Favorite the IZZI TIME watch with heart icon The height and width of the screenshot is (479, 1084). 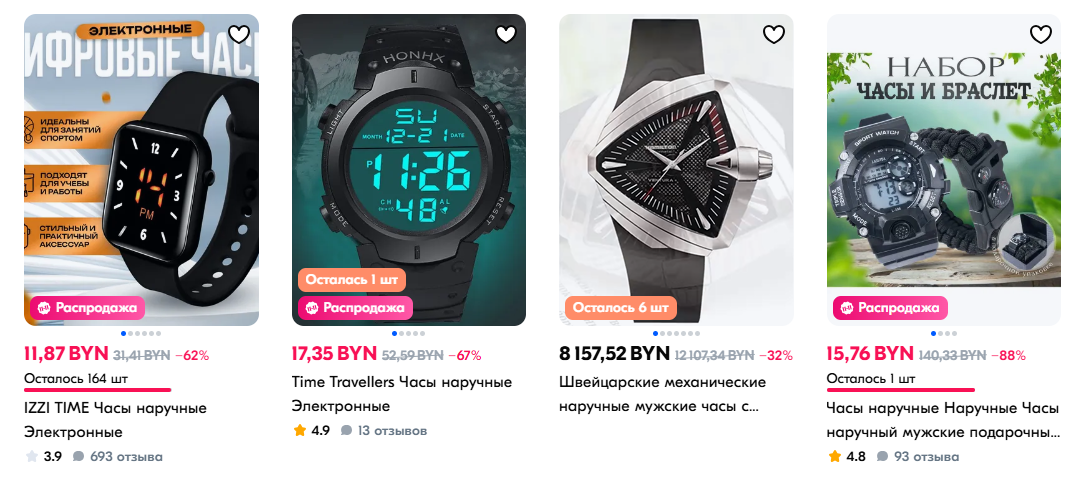click(239, 34)
